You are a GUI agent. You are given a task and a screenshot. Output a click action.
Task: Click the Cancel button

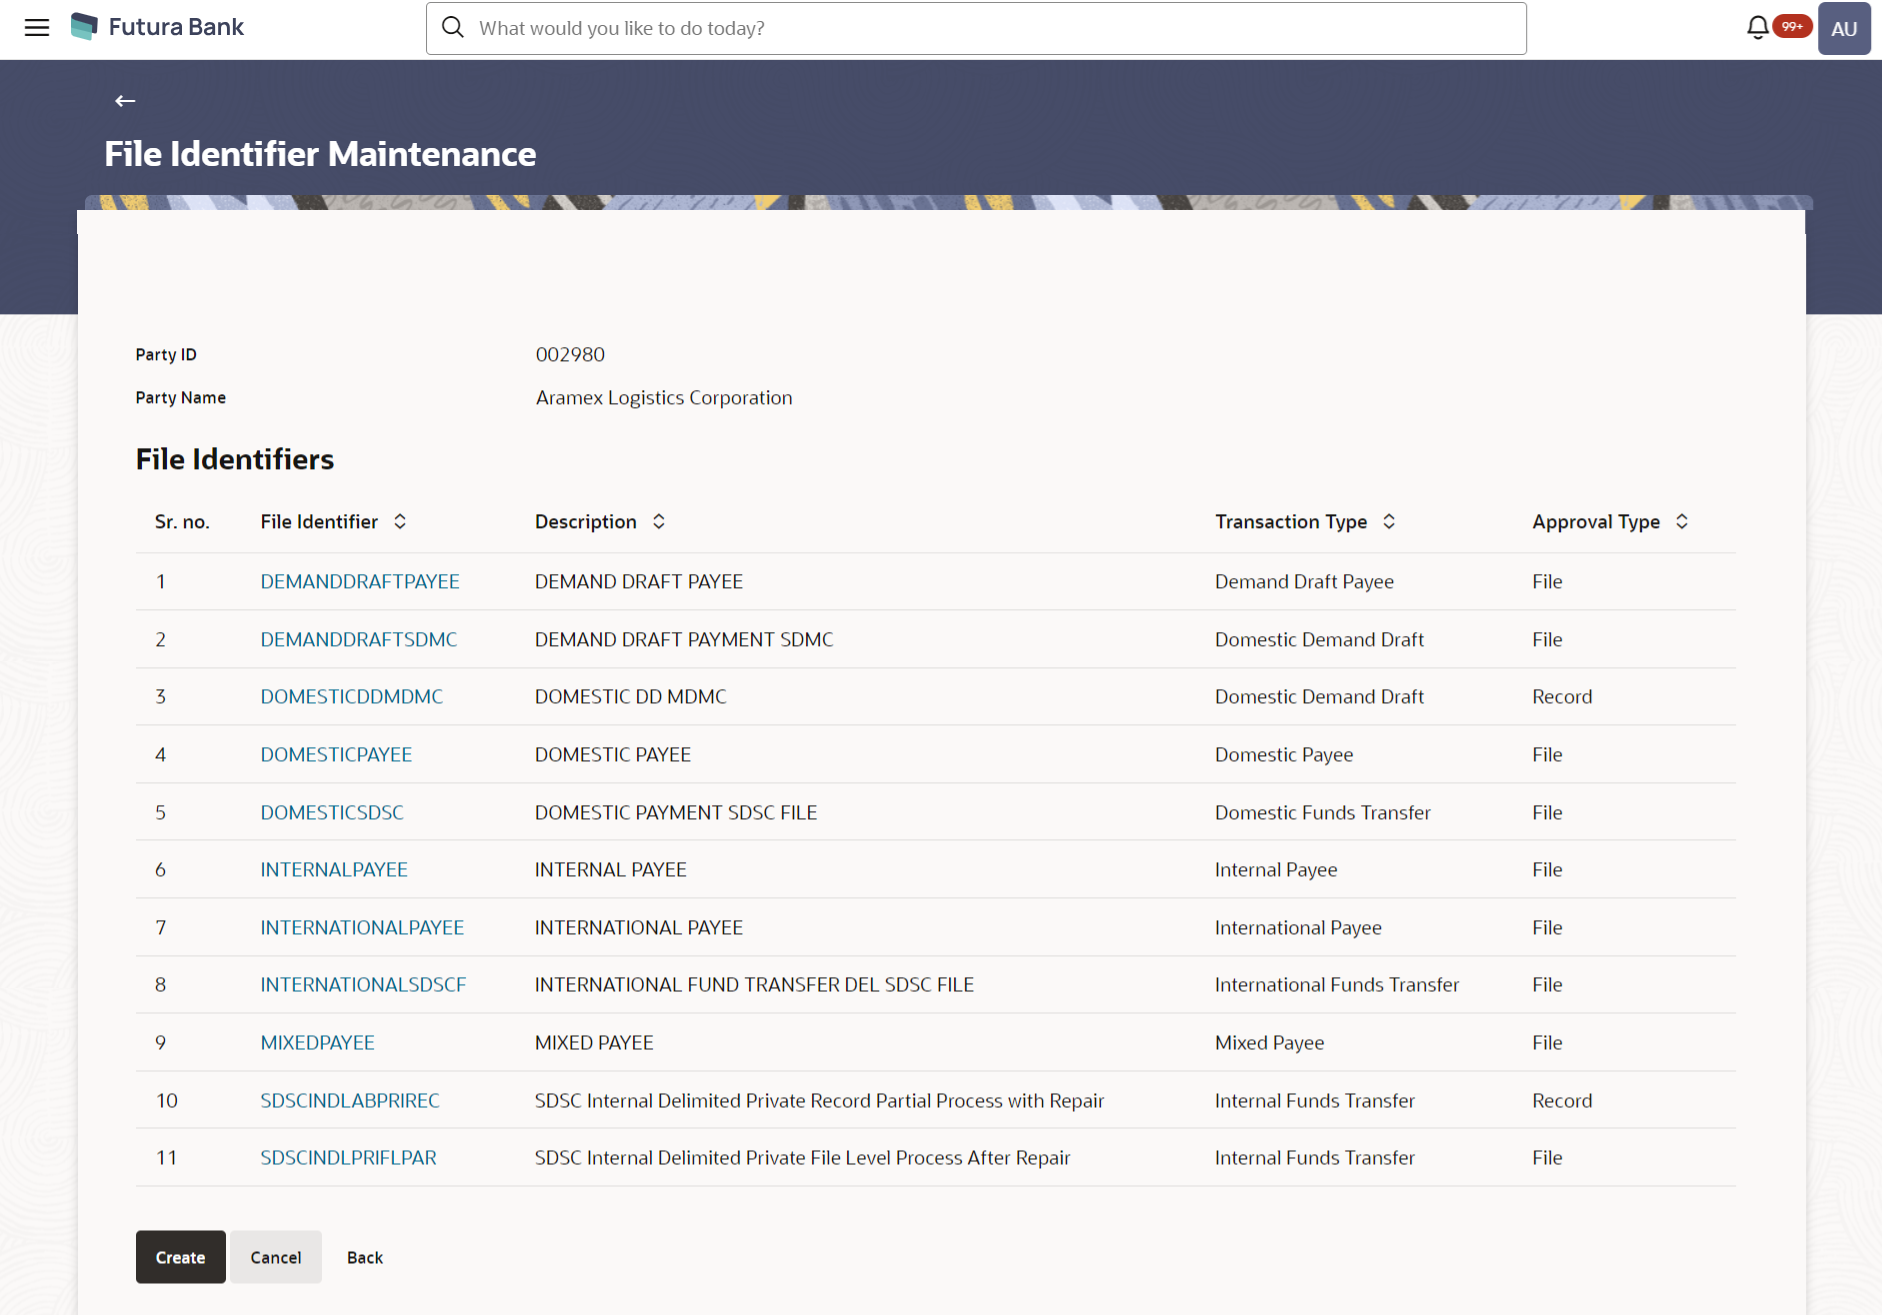pos(276,1257)
